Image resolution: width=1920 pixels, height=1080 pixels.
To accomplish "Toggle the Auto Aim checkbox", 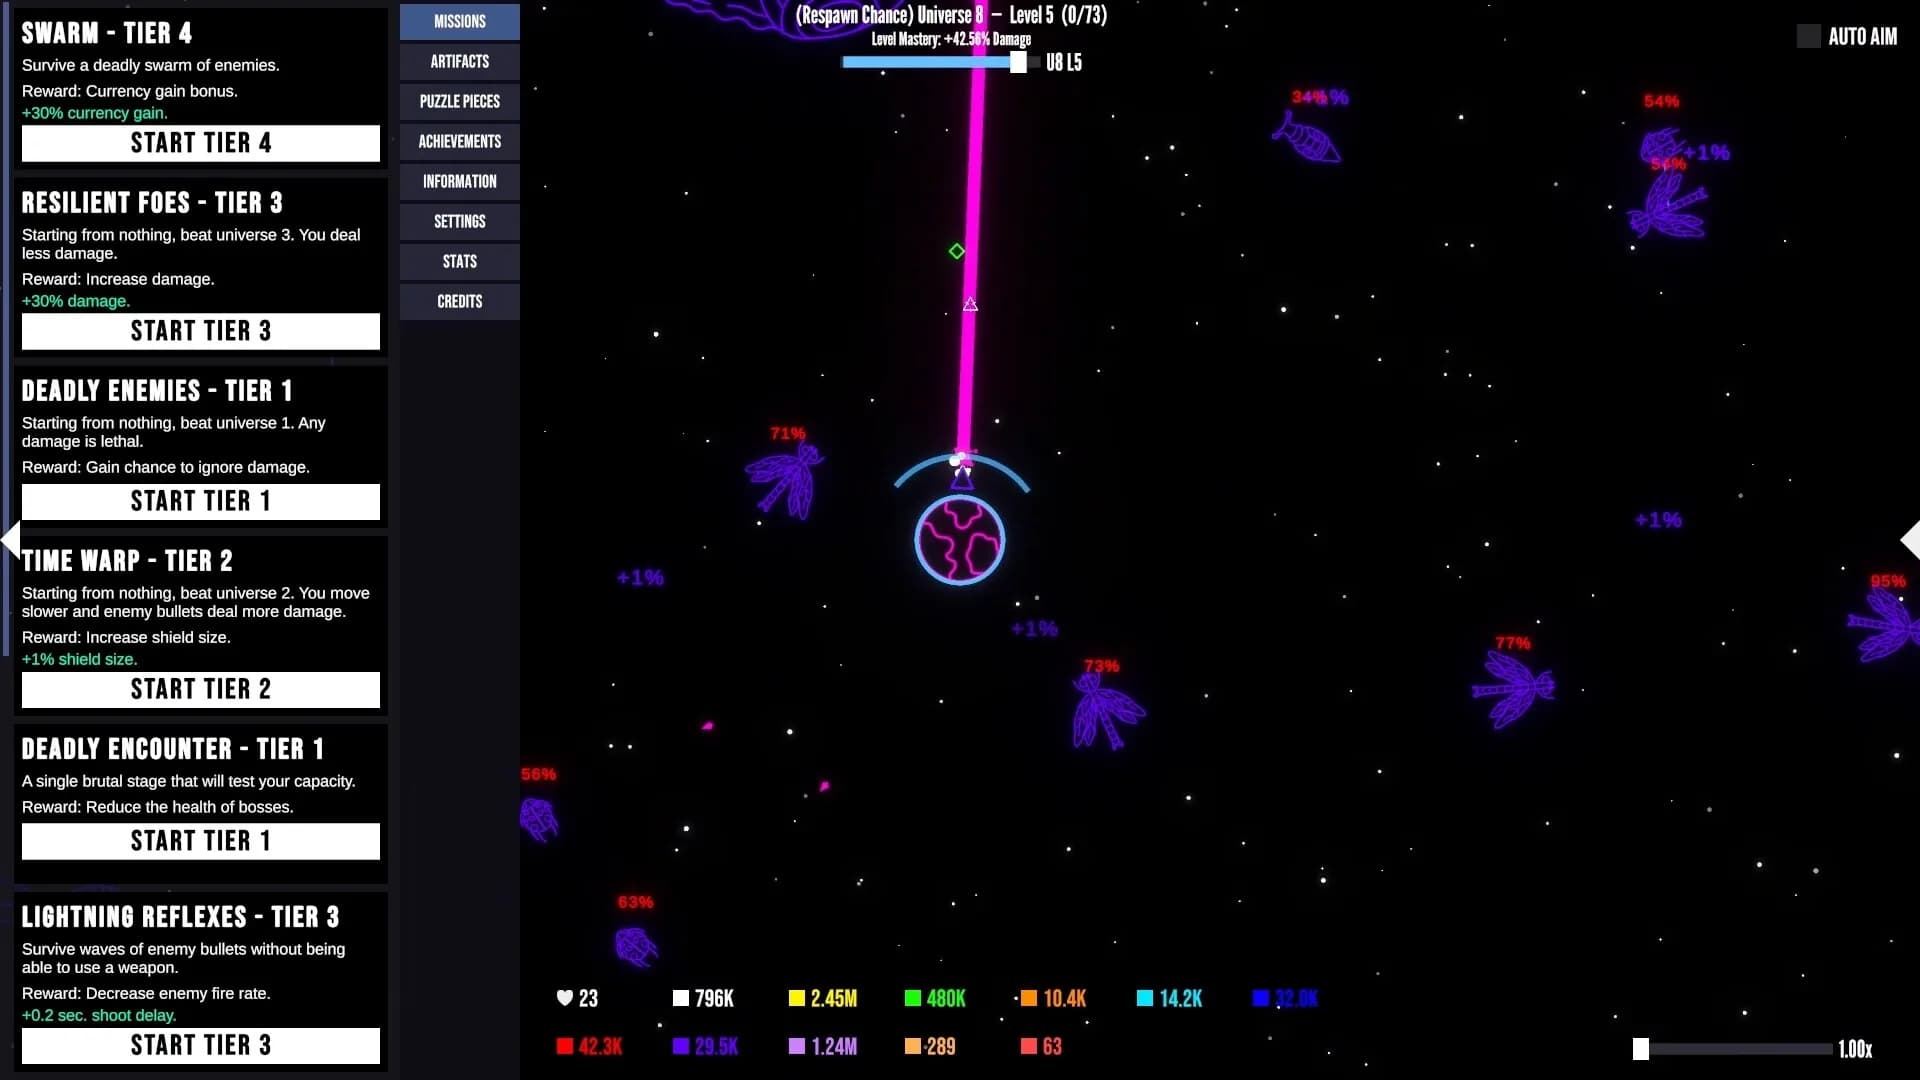I will point(1808,36).
